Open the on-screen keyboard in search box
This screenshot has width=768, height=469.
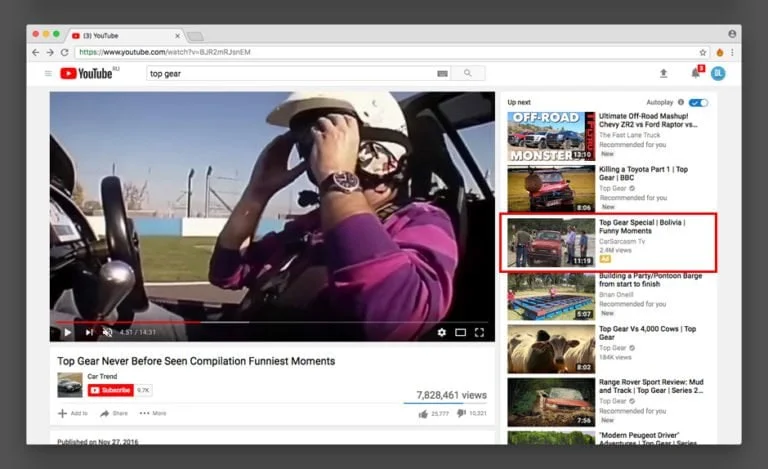pyautogui.click(x=442, y=73)
